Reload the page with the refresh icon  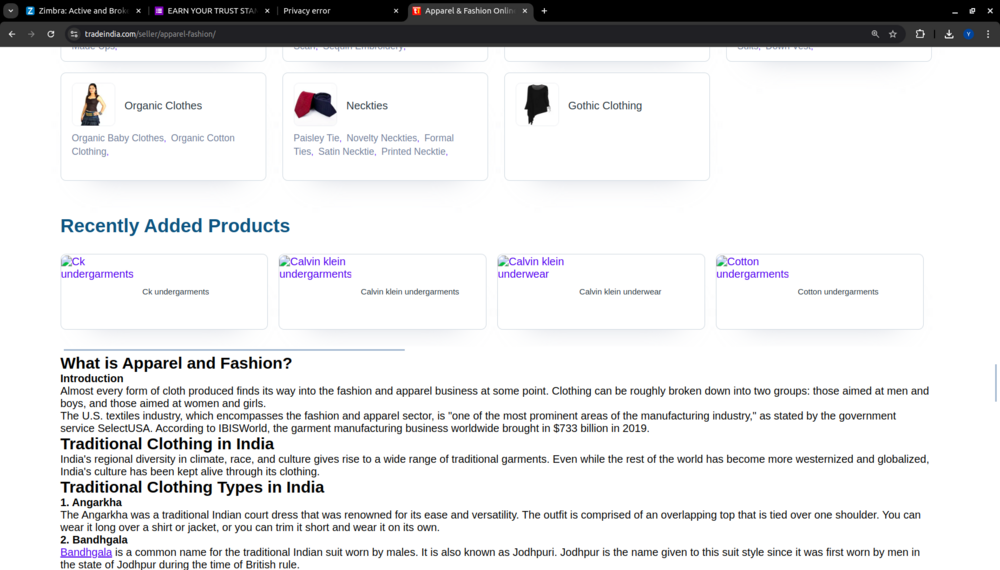[x=51, y=34]
